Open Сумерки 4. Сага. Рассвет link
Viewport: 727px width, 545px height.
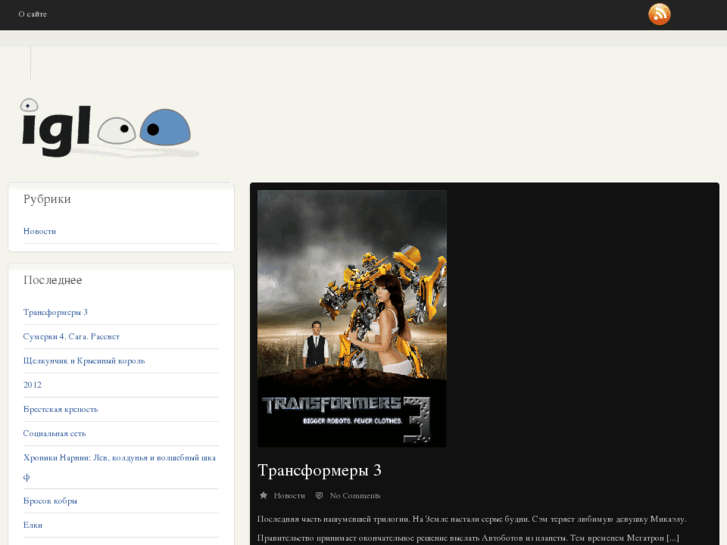(71, 336)
